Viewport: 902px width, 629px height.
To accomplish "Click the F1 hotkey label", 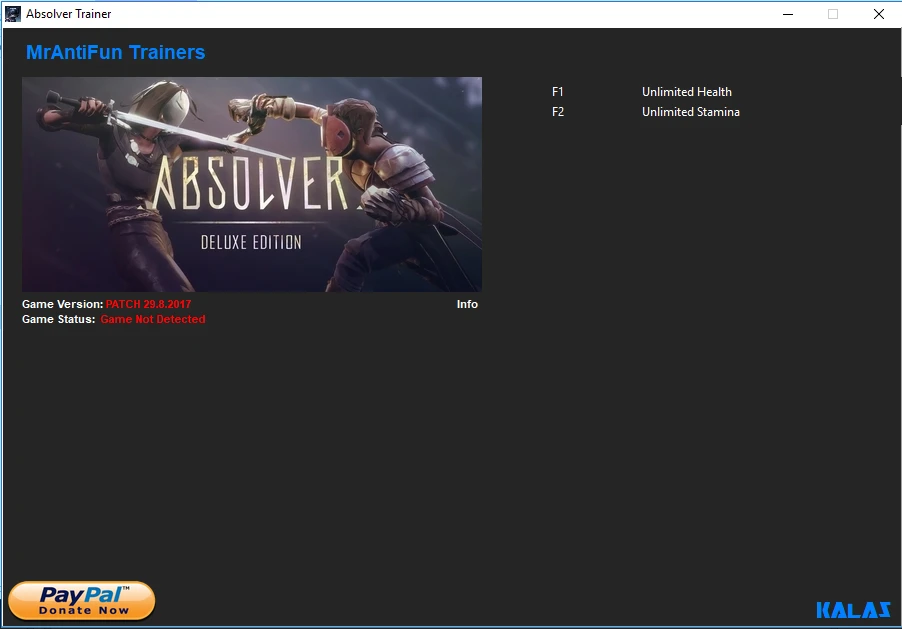I will click(557, 91).
